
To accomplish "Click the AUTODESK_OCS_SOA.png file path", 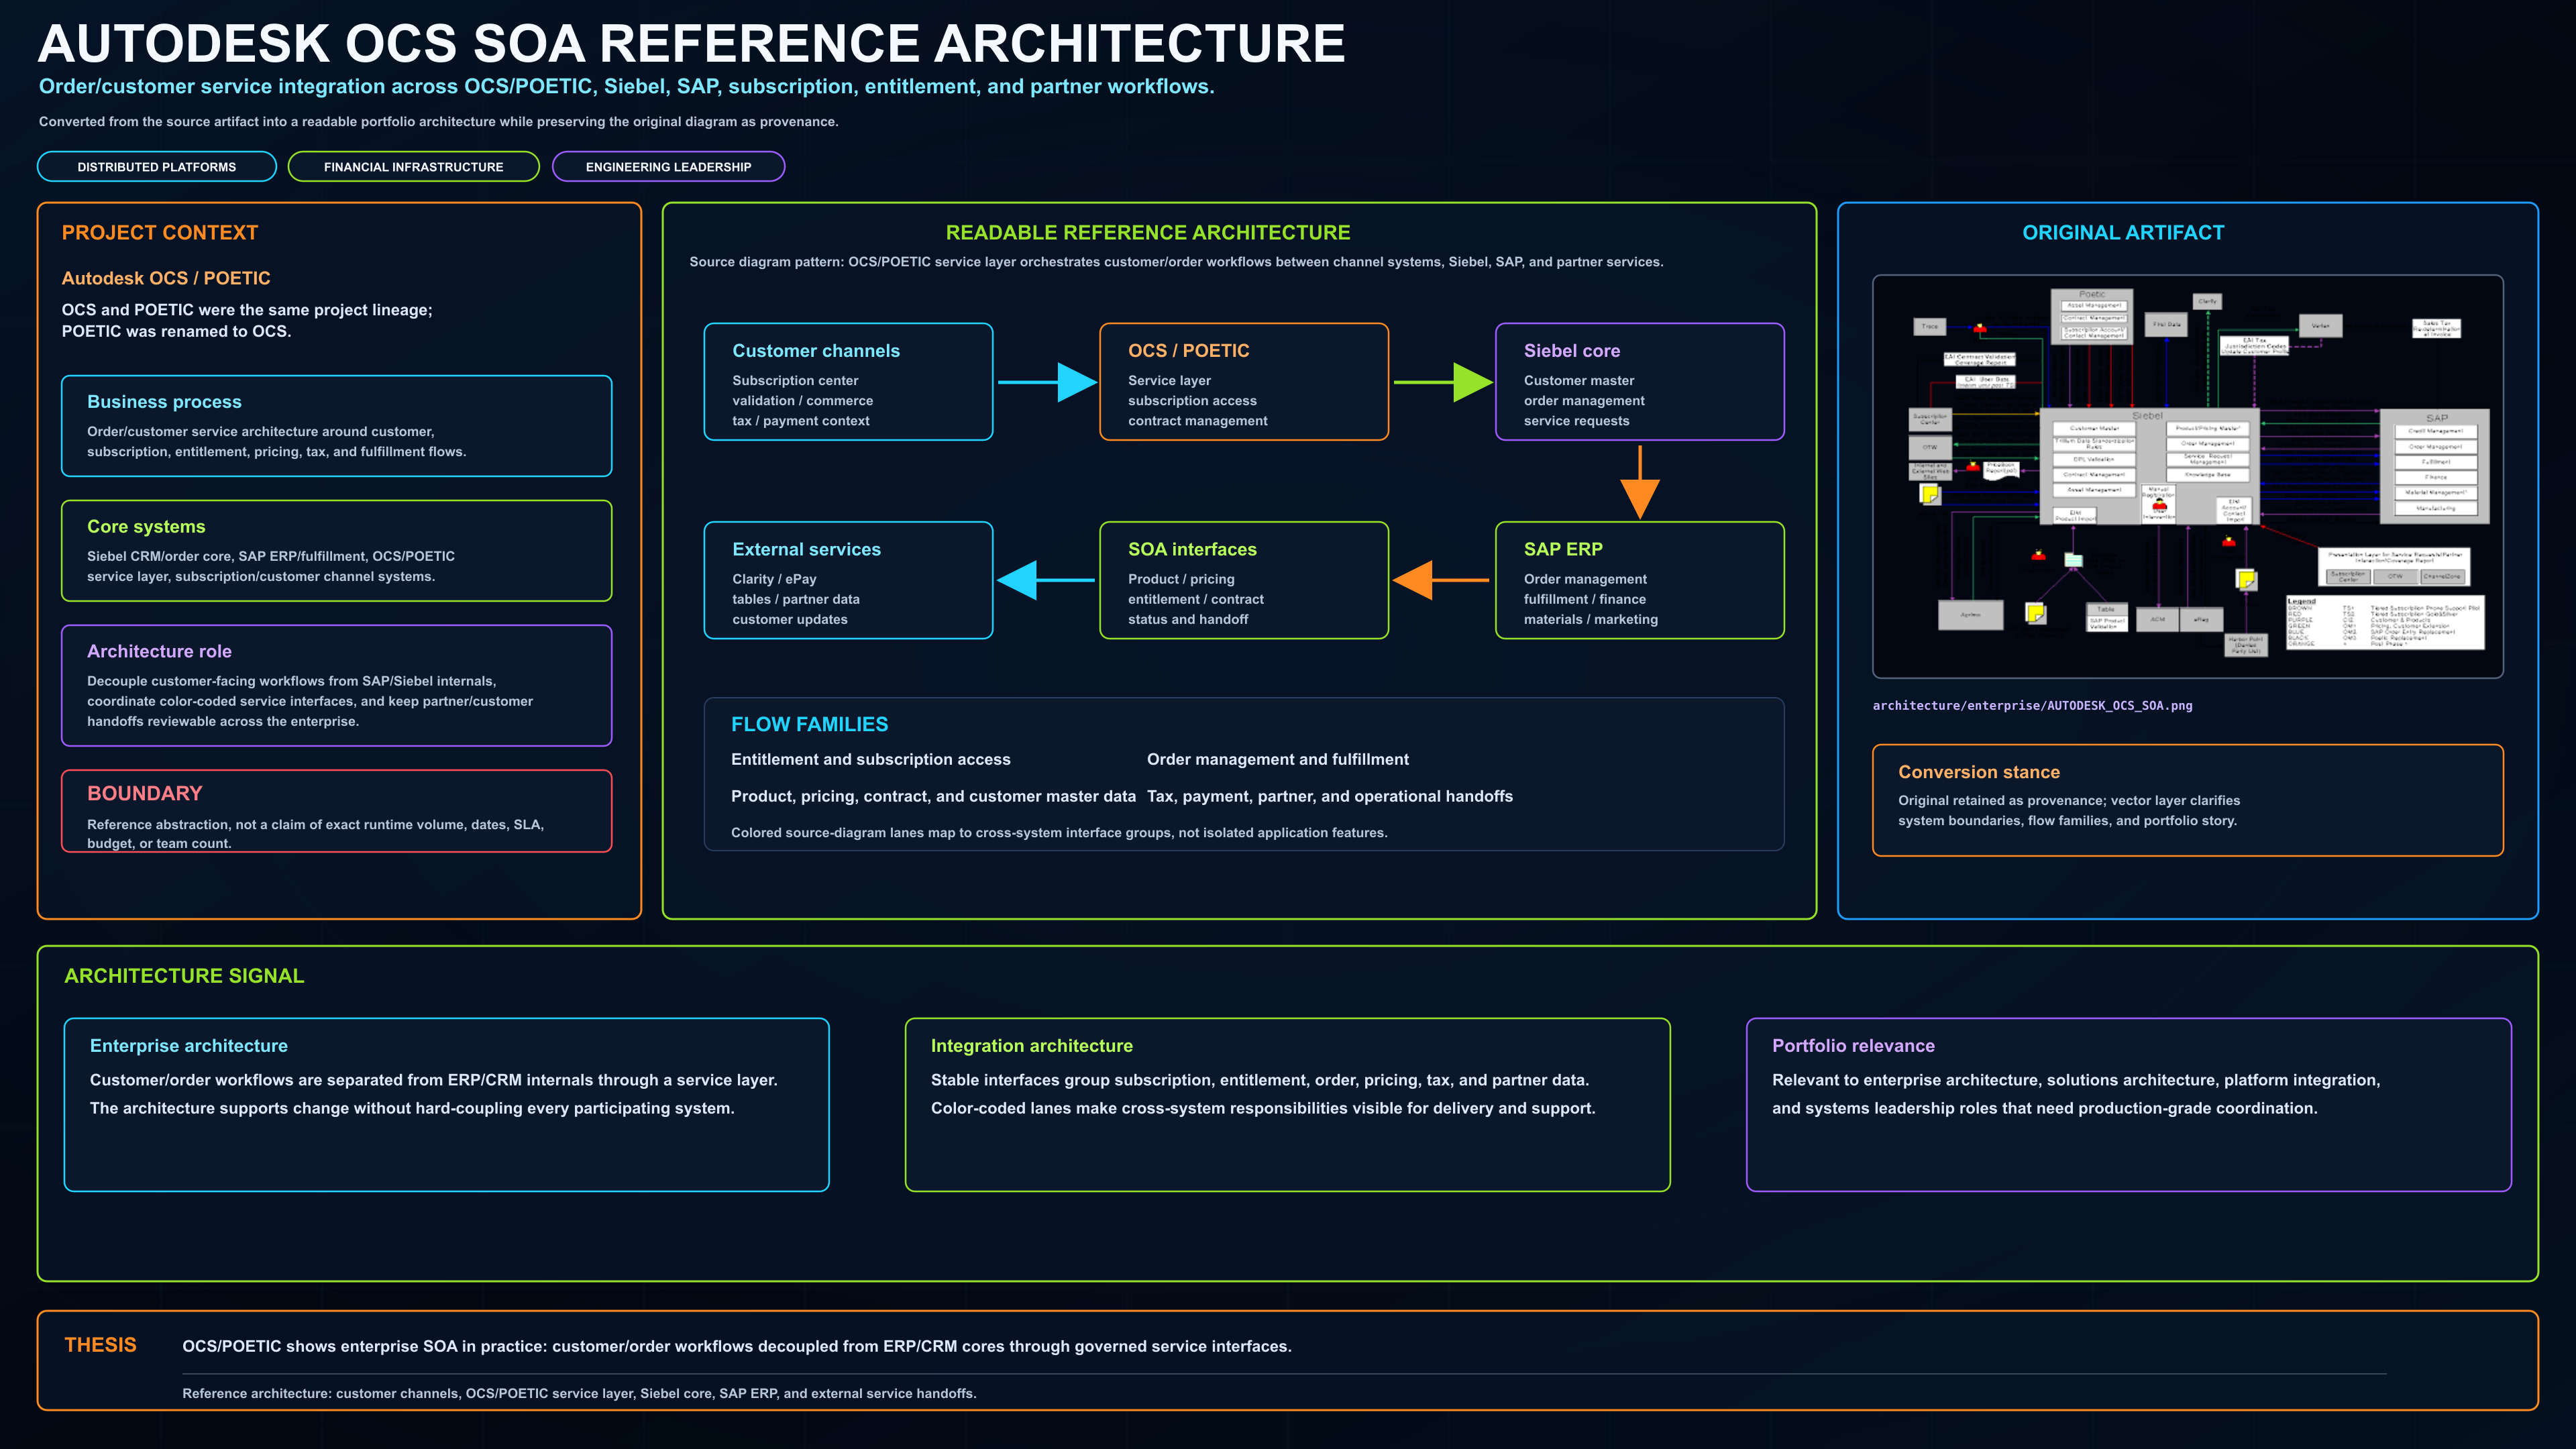I will pos(2032,706).
